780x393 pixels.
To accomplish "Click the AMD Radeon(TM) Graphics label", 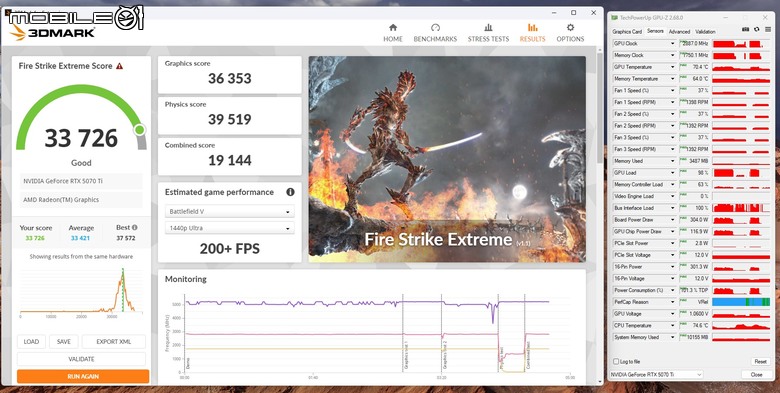I will click(61, 199).
